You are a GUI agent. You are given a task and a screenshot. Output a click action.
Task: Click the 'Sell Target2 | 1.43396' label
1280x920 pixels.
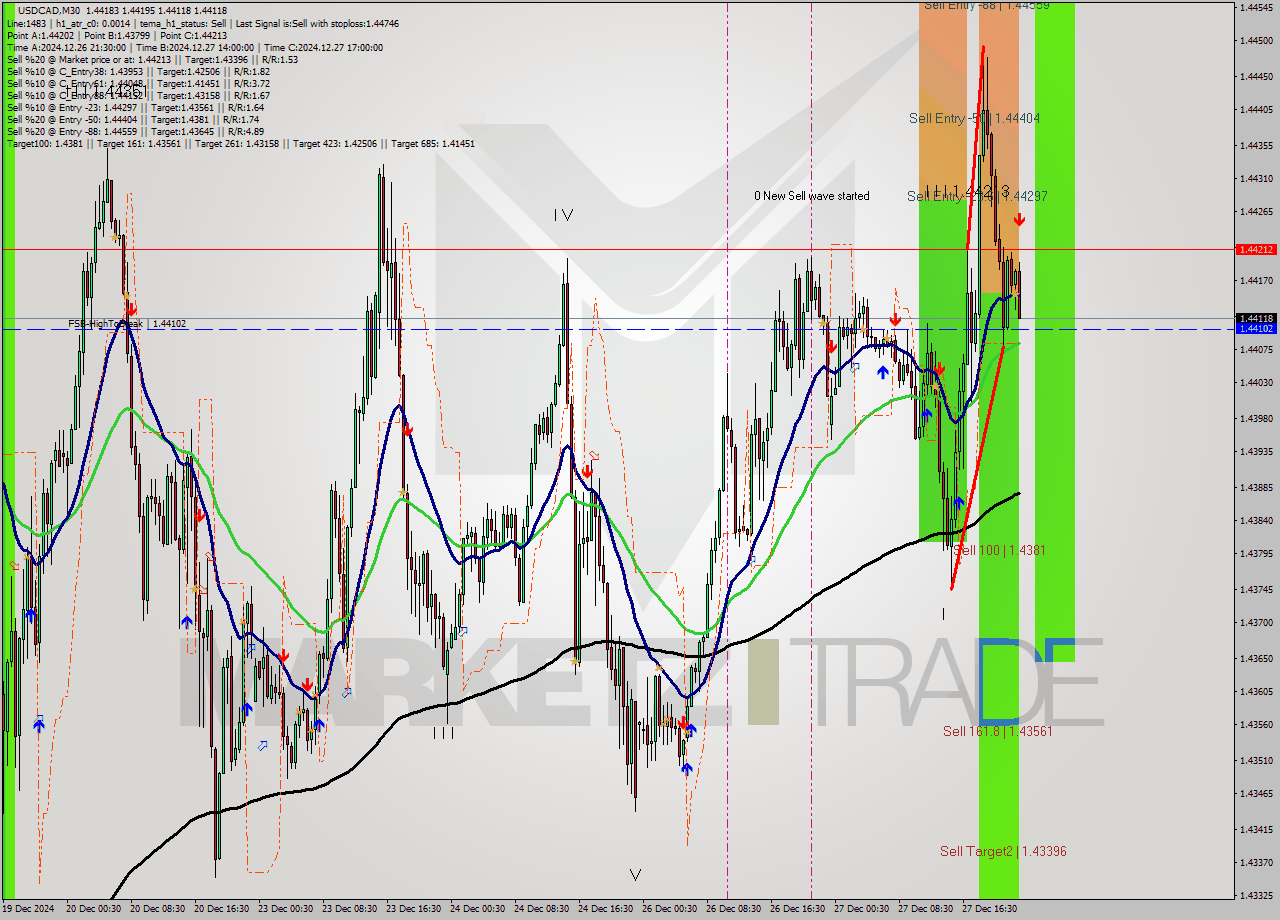pos(1003,851)
